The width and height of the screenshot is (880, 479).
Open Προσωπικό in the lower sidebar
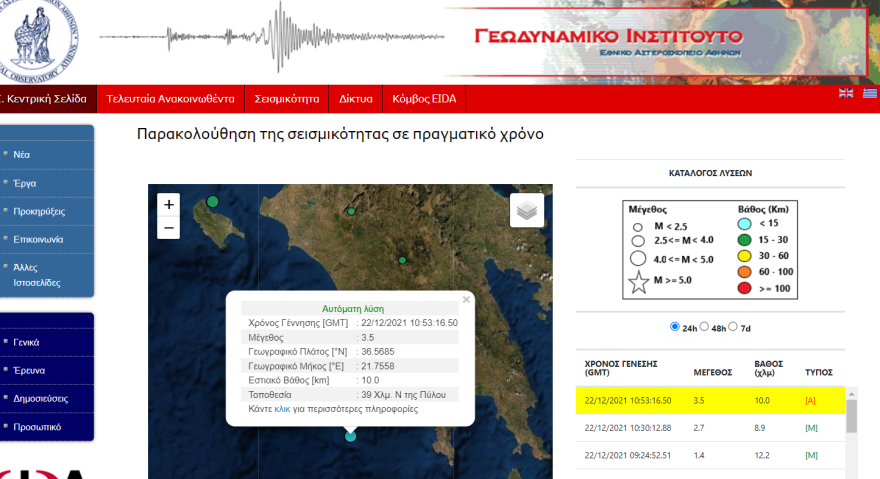[x=37, y=427]
